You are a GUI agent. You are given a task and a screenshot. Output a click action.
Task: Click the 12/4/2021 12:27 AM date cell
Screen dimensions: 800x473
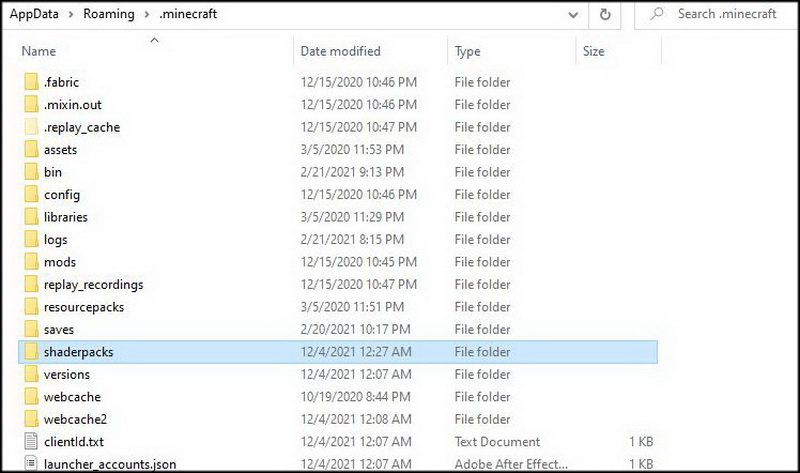[356, 352]
